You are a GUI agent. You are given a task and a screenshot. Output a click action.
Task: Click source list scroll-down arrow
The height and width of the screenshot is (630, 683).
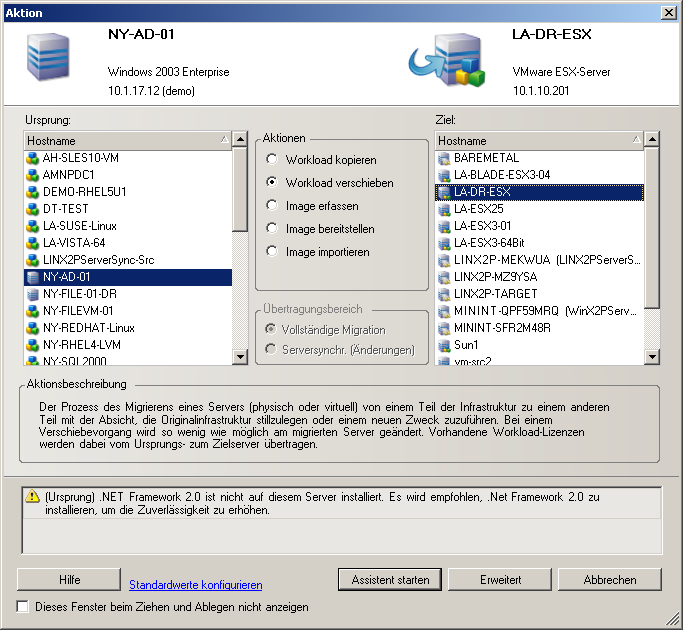tap(240, 357)
